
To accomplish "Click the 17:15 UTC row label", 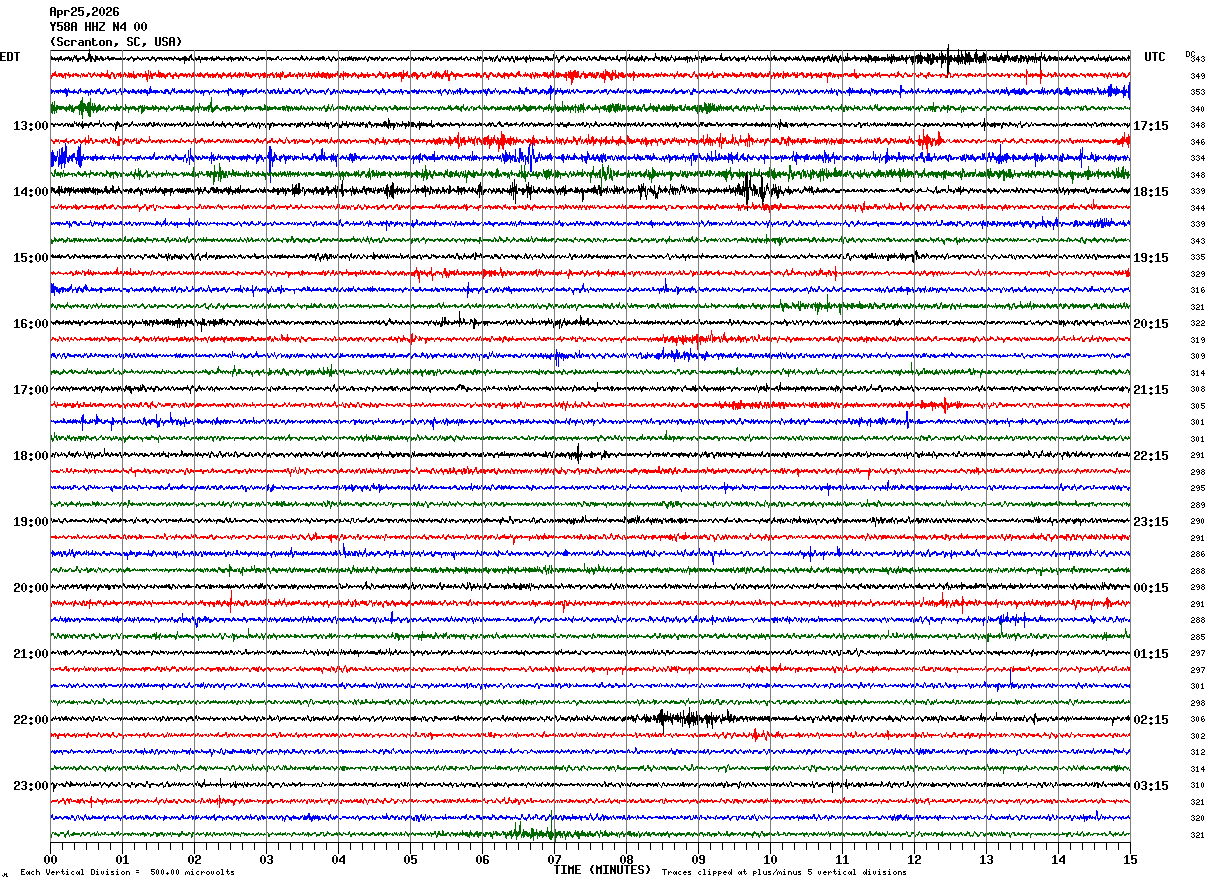I will [x=1151, y=125].
